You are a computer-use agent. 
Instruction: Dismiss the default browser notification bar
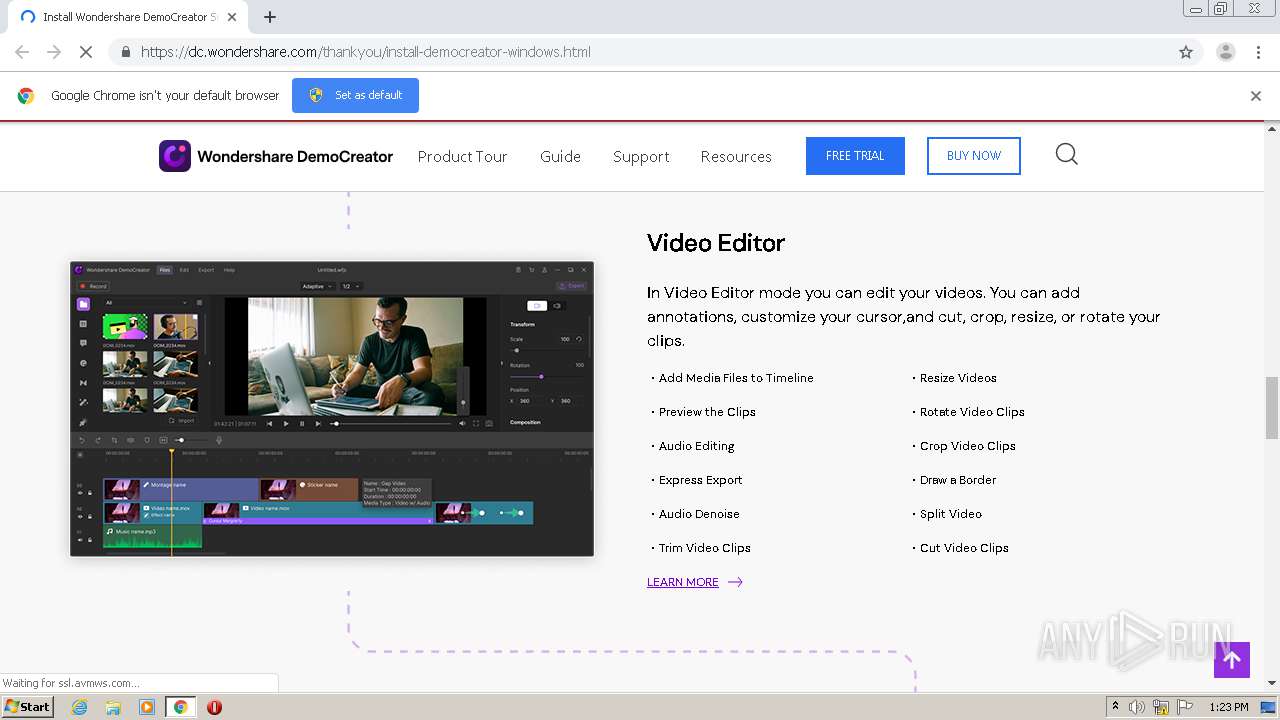1256,96
